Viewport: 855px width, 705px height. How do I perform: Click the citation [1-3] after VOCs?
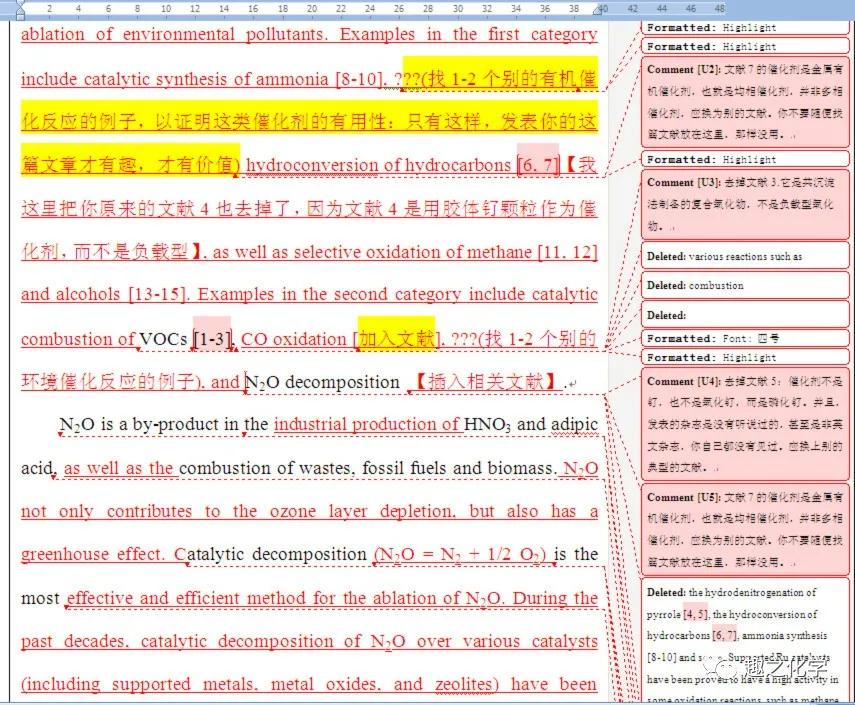point(207,339)
